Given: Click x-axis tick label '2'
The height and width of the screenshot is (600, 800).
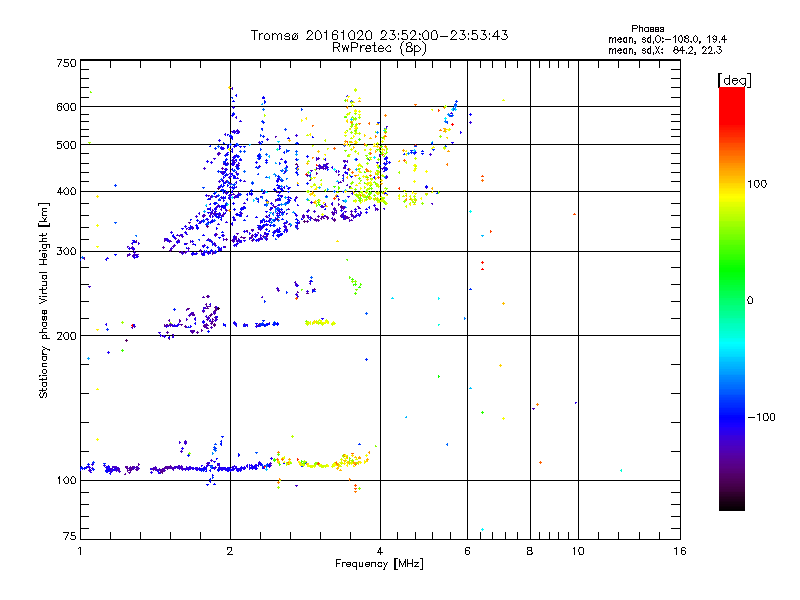Looking at the screenshot, I should [x=230, y=551].
